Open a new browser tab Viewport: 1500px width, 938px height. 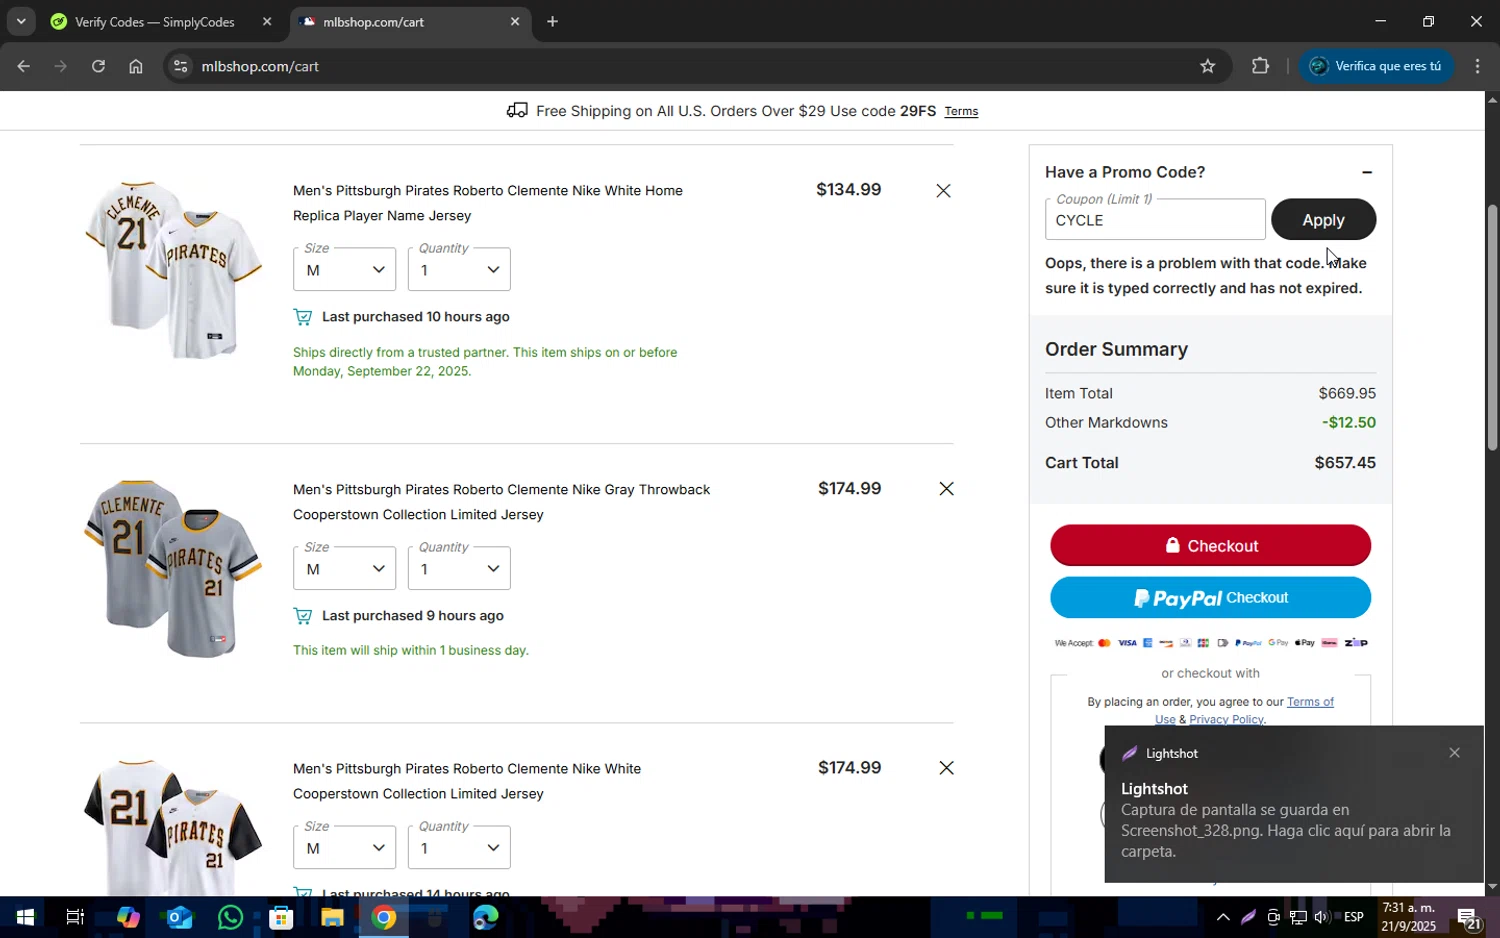point(552,22)
